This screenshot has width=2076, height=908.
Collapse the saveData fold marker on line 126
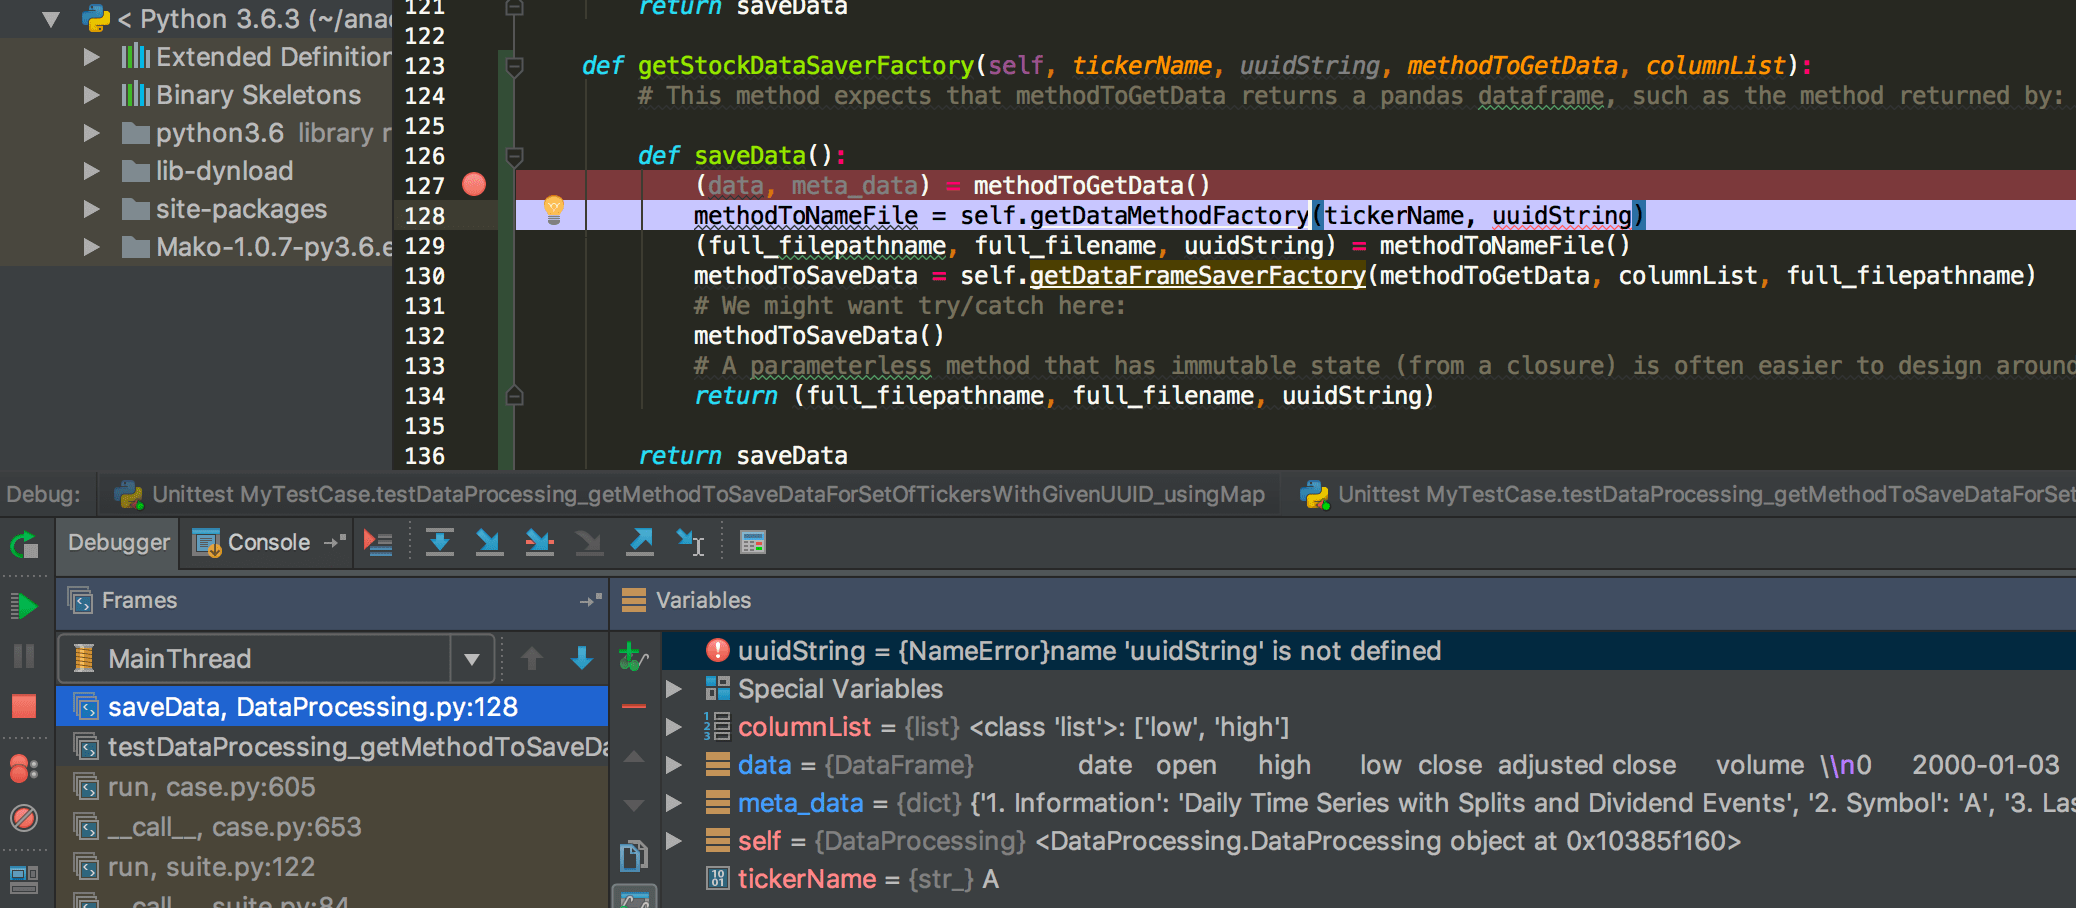pyautogui.click(x=514, y=156)
